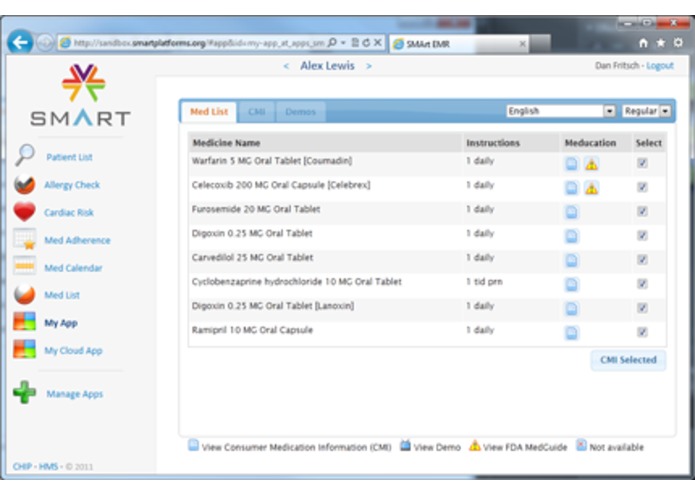Uncheck the Warfarin select checkbox
Image resolution: width=695 pixels, height=494 pixels.
pyautogui.click(x=642, y=163)
